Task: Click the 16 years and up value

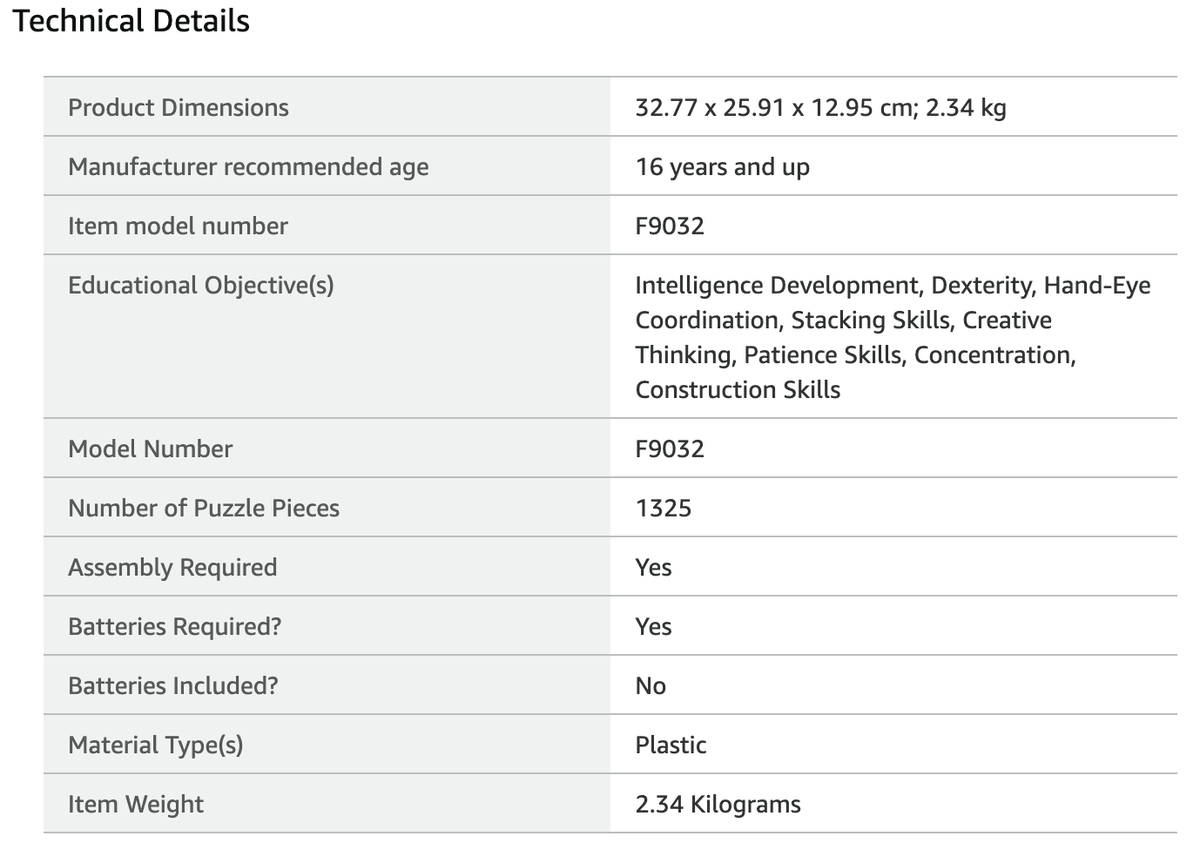Action: (722, 167)
